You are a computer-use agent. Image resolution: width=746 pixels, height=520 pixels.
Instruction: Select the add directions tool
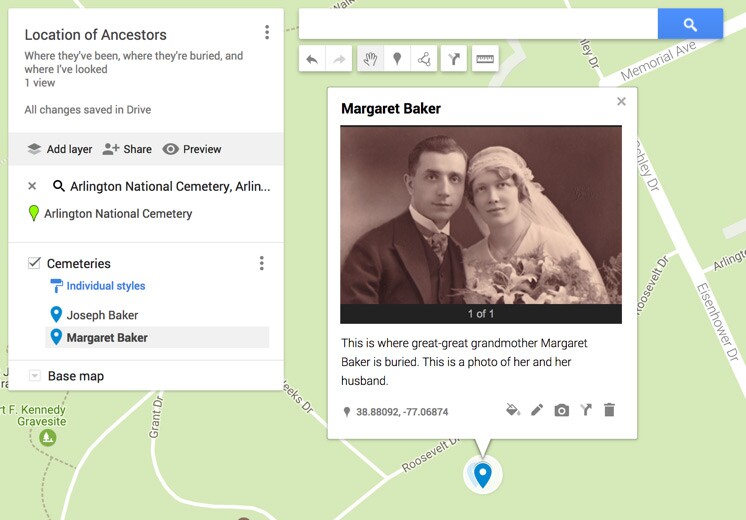coord(454,59)
